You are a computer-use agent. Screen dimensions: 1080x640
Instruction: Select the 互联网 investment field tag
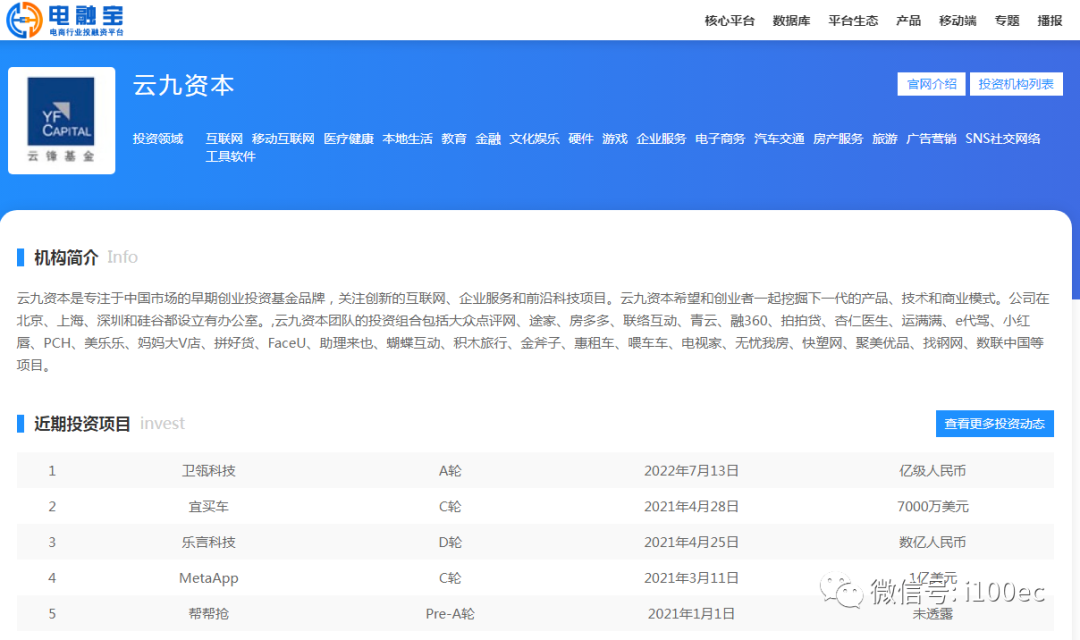tap(224, 139)
